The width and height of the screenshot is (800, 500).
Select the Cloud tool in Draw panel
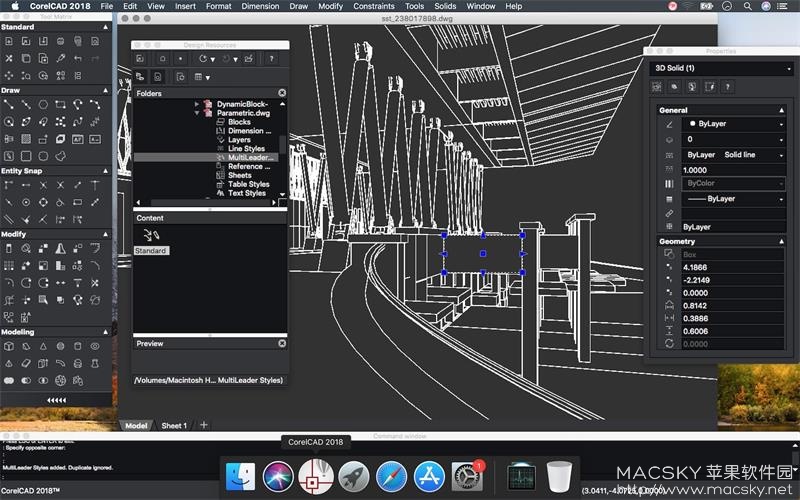[60, 156]
